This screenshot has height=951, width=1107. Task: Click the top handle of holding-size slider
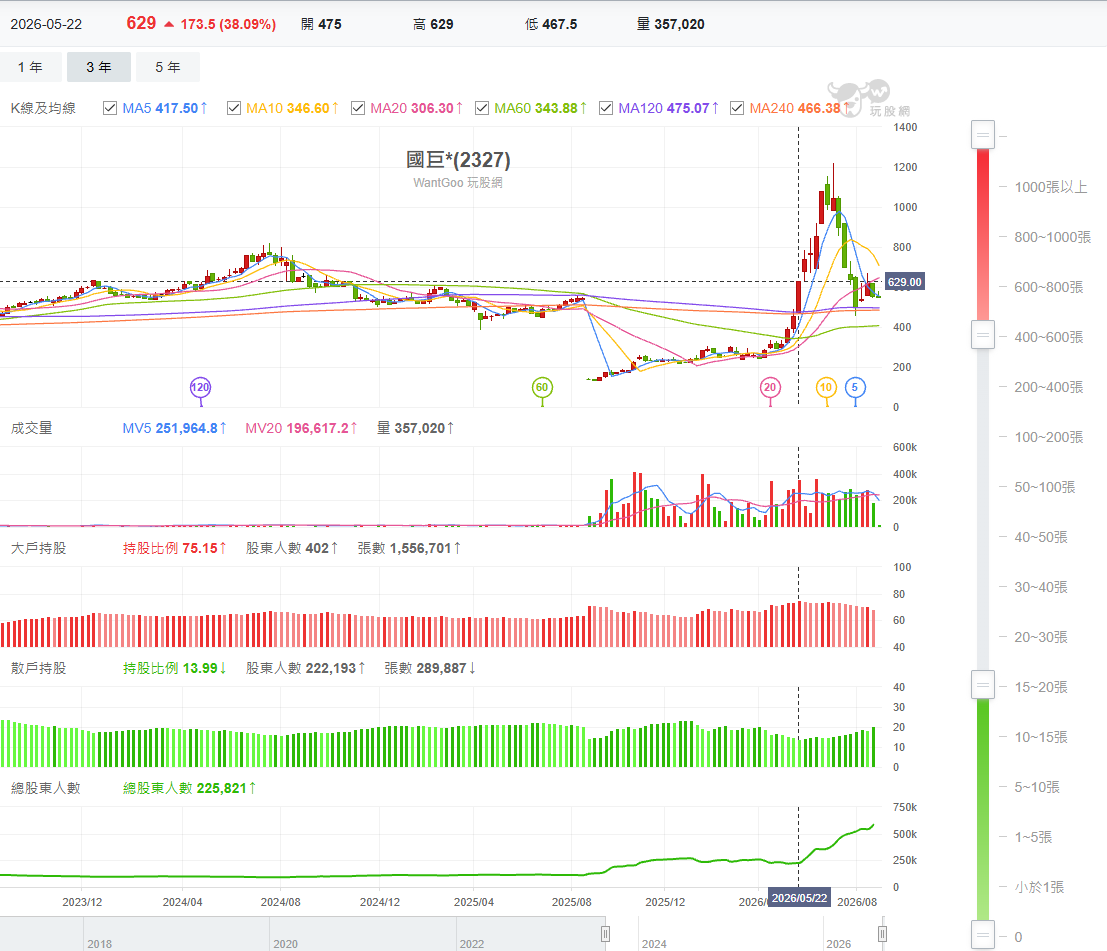point(983,135)
